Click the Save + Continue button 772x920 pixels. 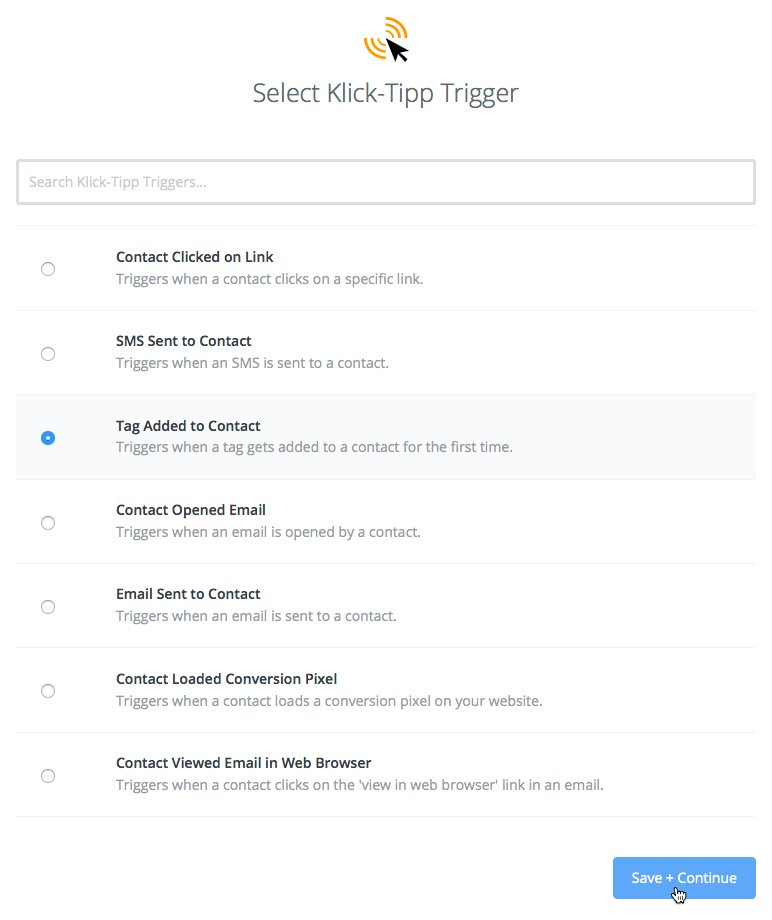coord(684,878)
